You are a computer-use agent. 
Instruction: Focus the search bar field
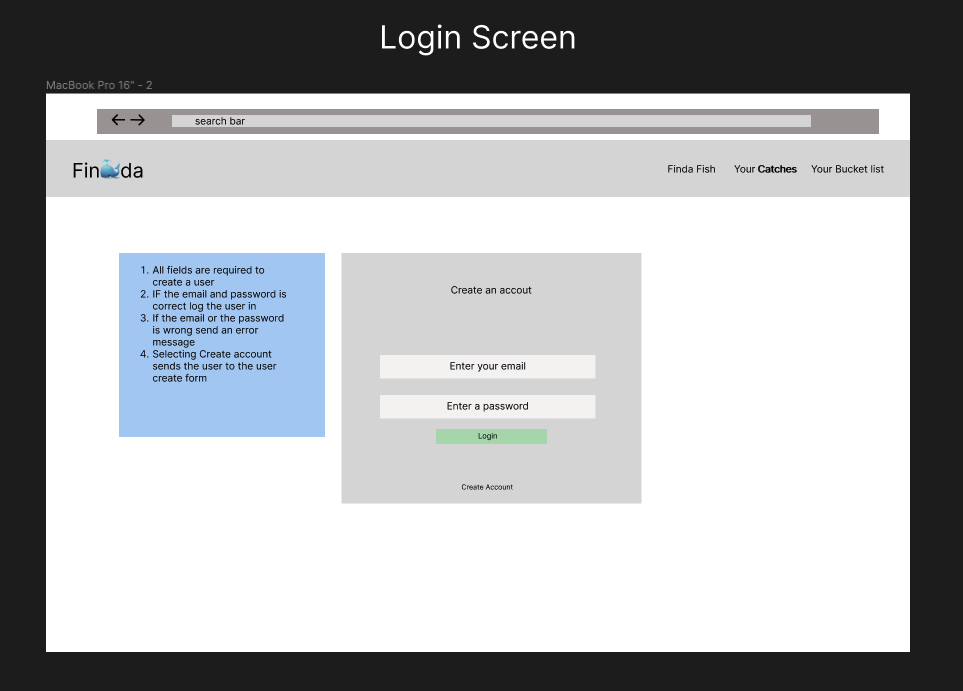[491, 121]
